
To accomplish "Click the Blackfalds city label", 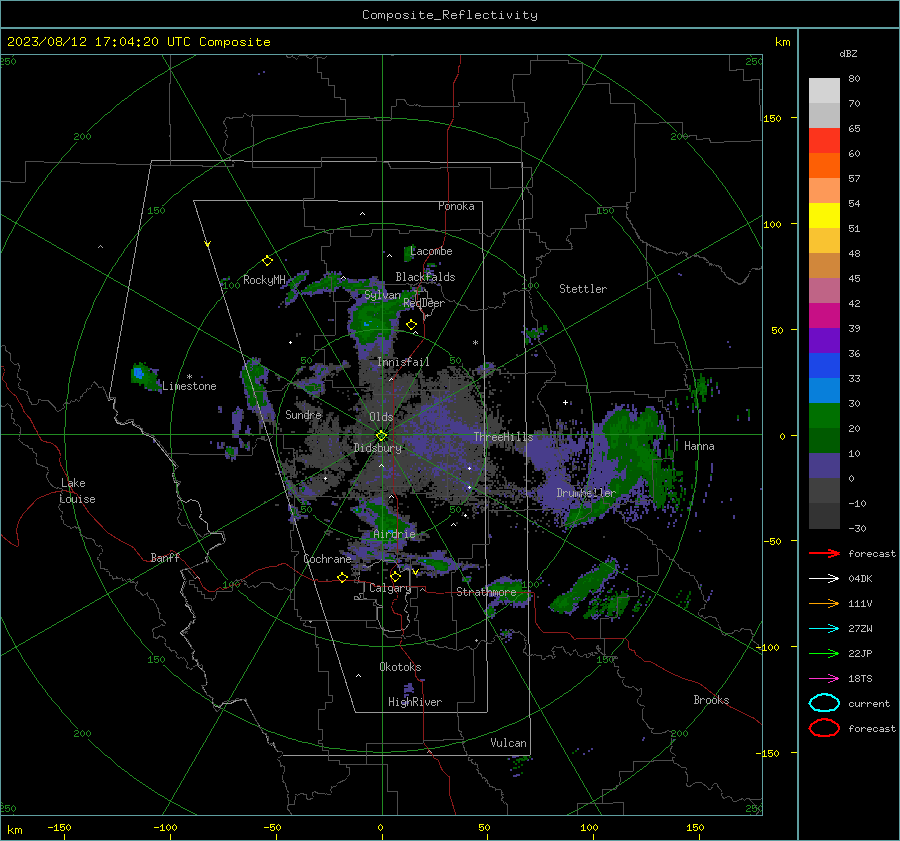I will [425, 277].
